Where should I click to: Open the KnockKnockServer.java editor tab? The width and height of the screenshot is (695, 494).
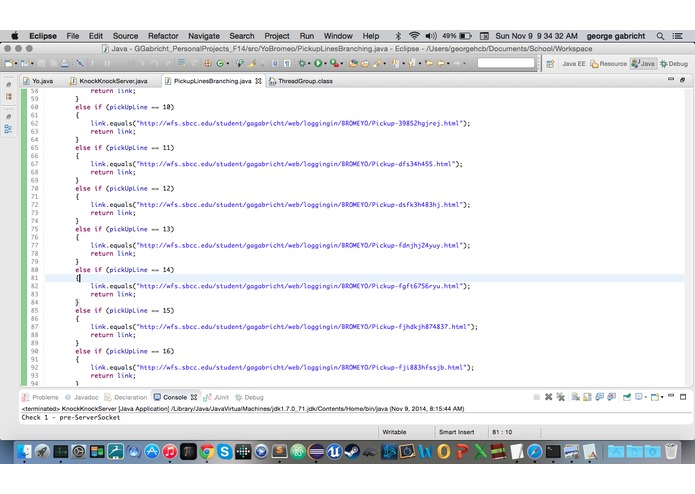(109, 81)
